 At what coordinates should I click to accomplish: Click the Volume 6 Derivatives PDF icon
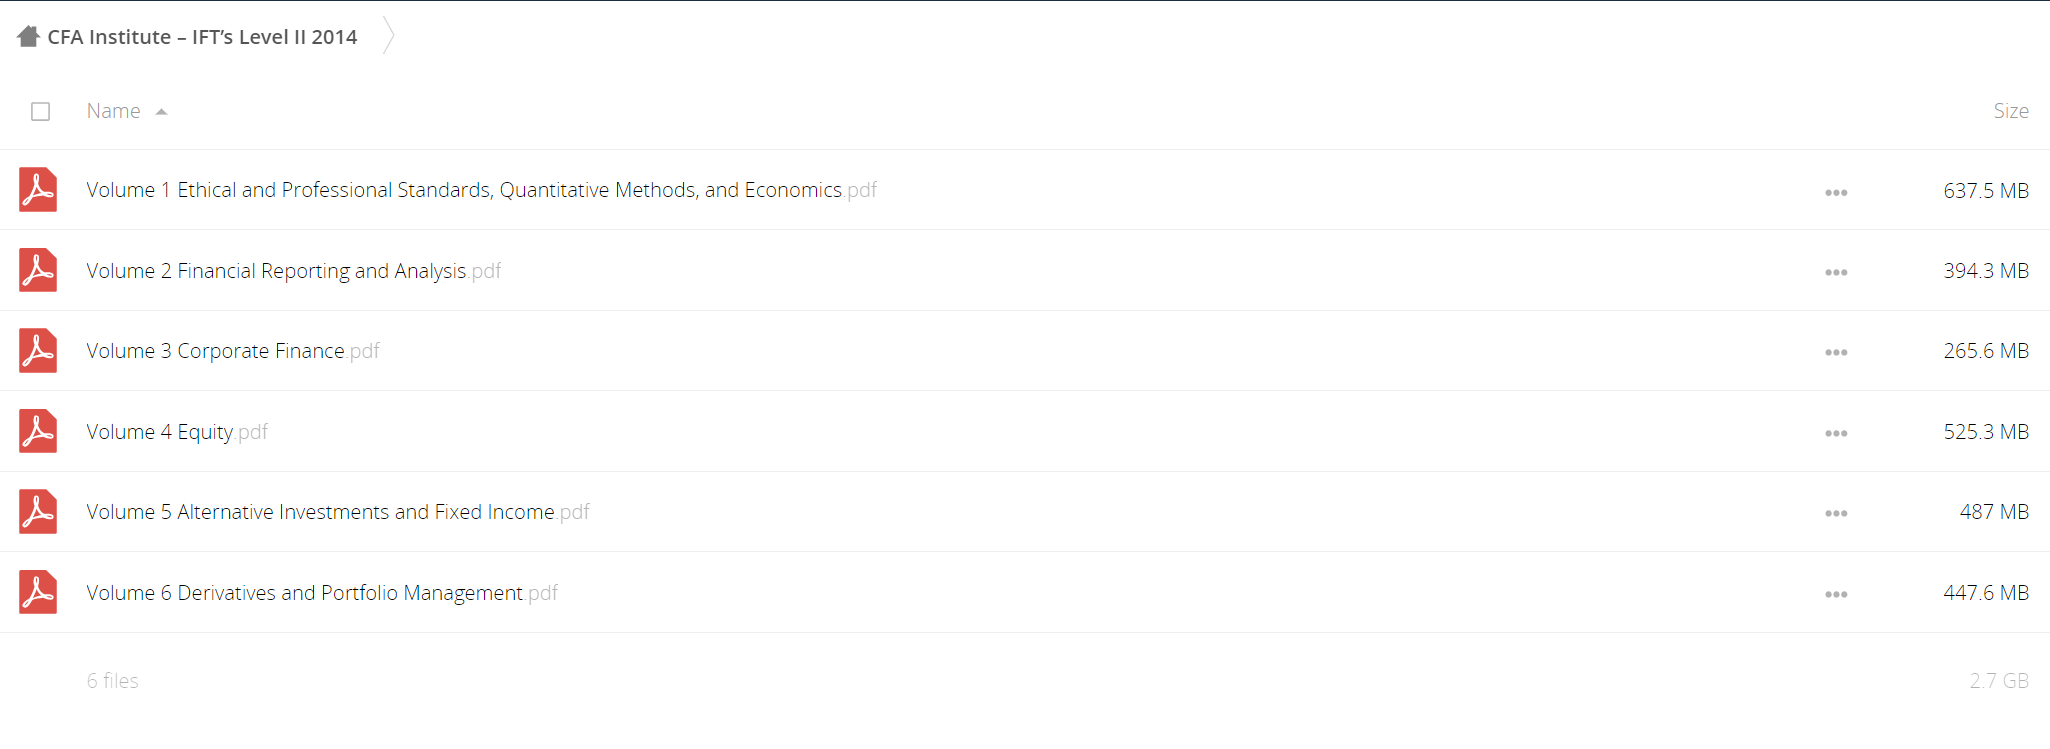[x=38, y=592]
